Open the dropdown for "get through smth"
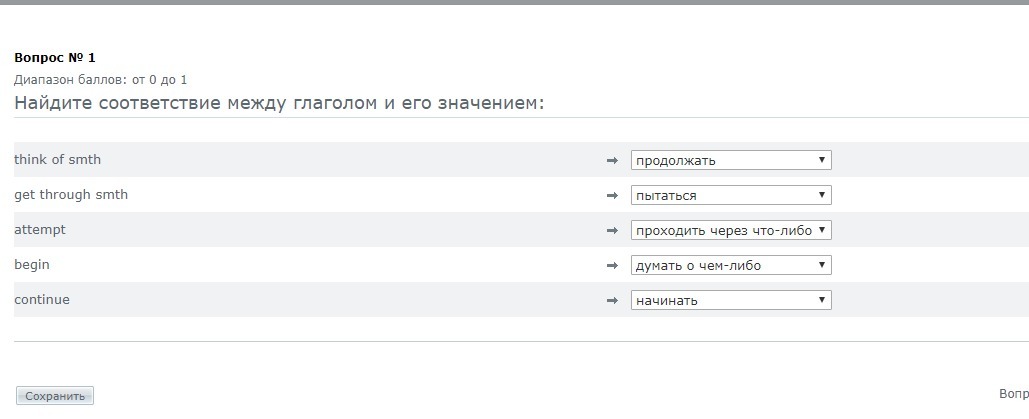Image resolution: width=1029 pixels, height=419 pixels. (731, 195)
